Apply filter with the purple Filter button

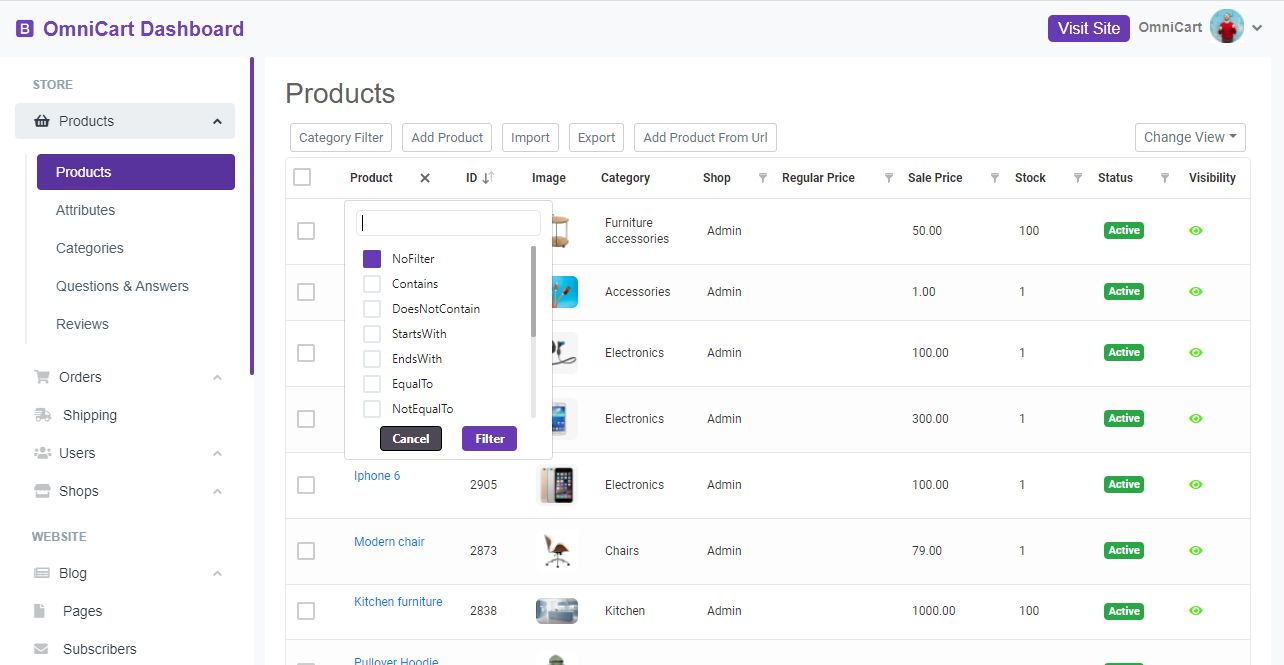point(490,439)
